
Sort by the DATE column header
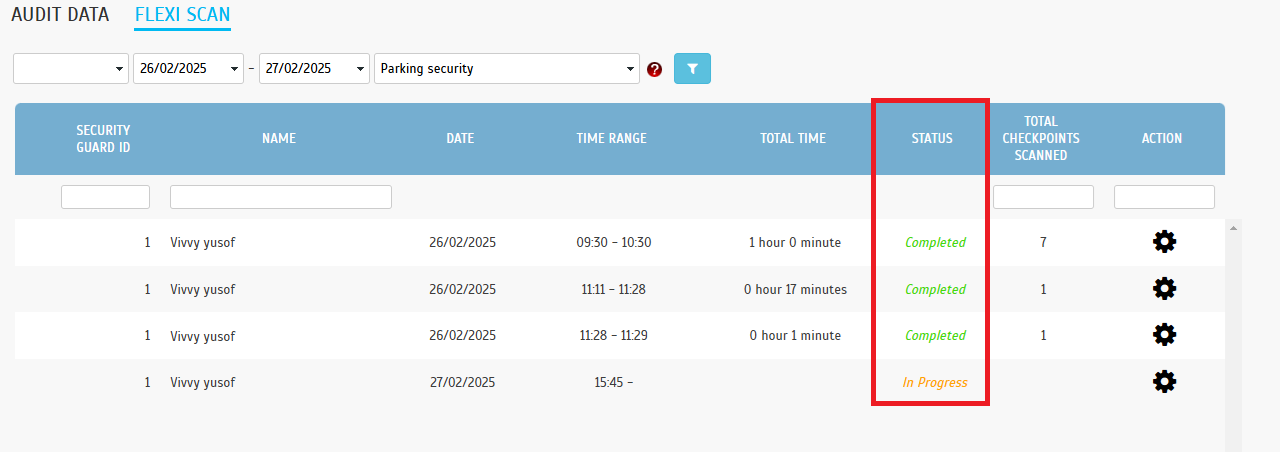click(x=460, y=138)
